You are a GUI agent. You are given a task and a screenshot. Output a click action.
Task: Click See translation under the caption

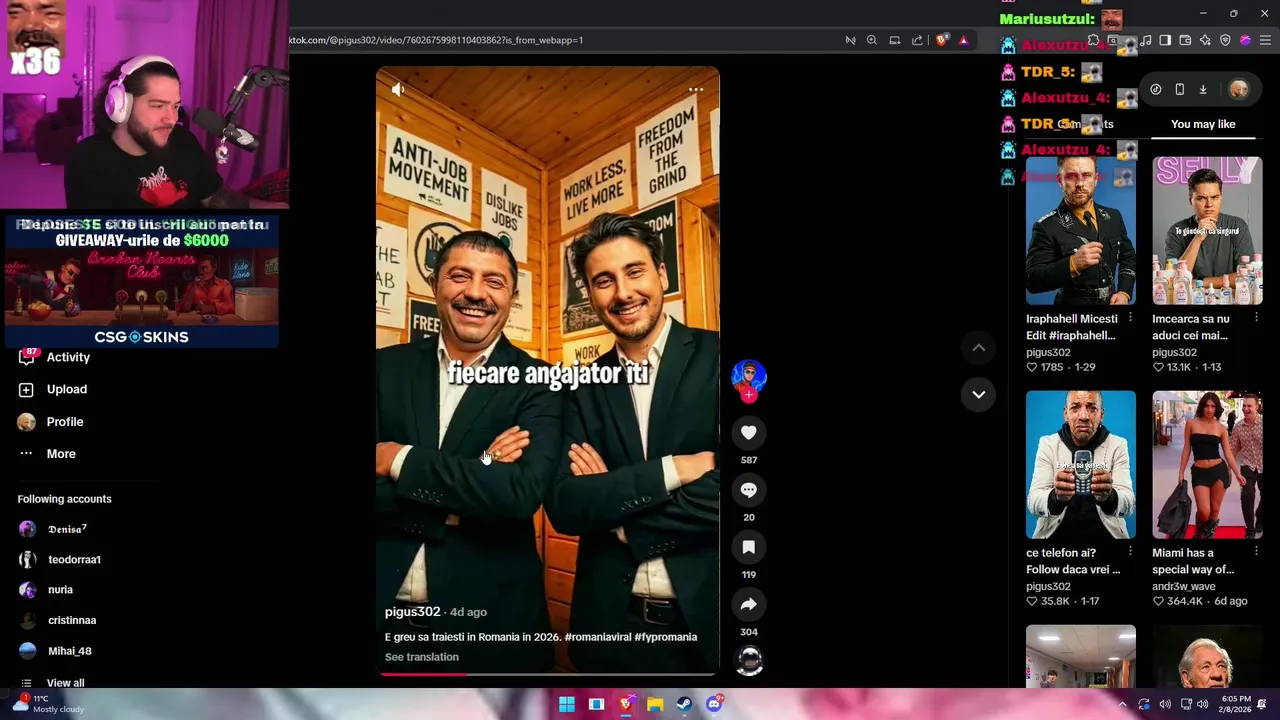(422, 657)
